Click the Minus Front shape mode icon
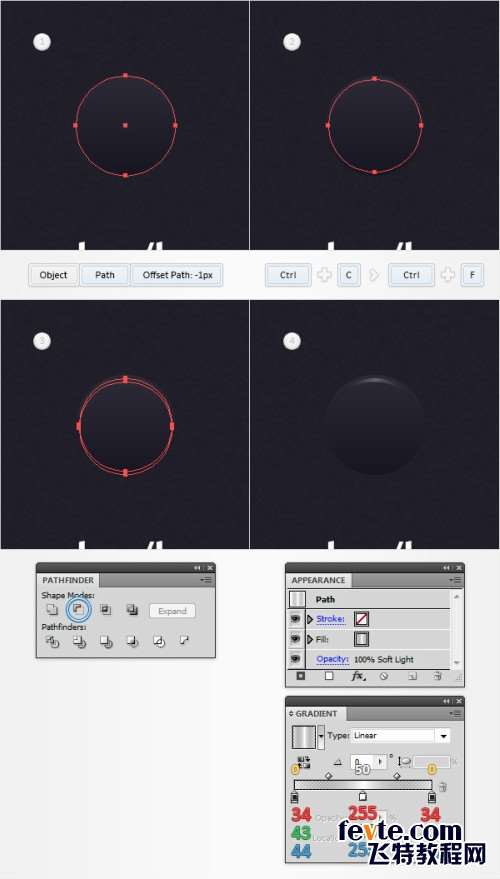The image size is (500, 879). pyautogui.click(x=78, y=609)
